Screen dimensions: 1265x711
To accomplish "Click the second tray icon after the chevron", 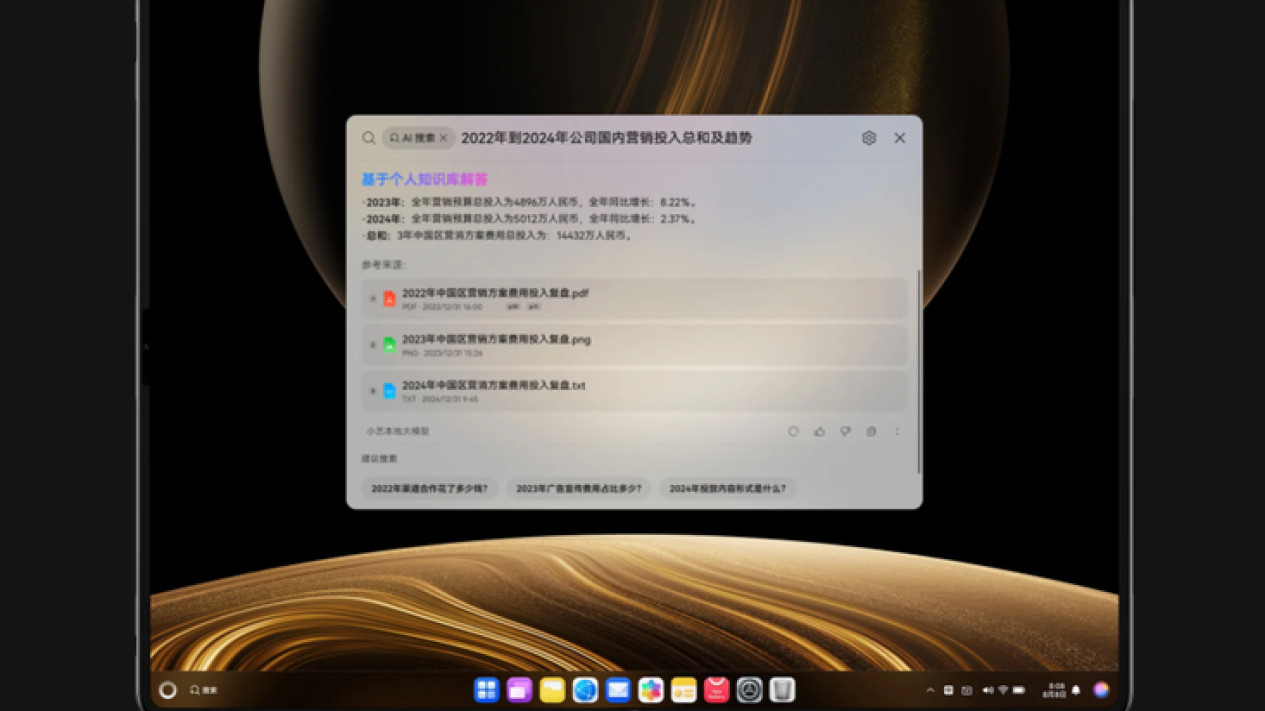I will (x=967, y=690).
